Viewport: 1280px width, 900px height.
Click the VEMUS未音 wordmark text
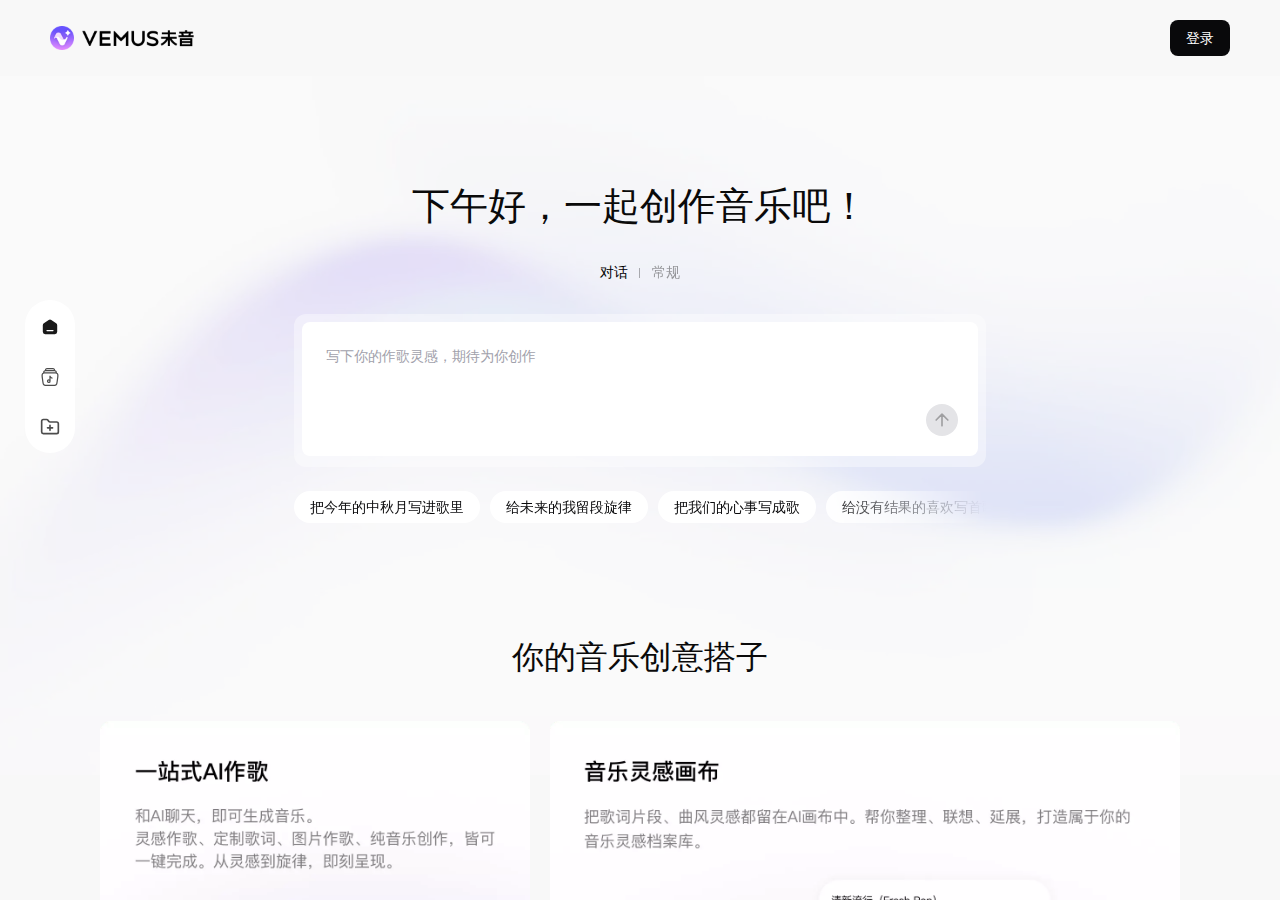[x=138, y=38]
